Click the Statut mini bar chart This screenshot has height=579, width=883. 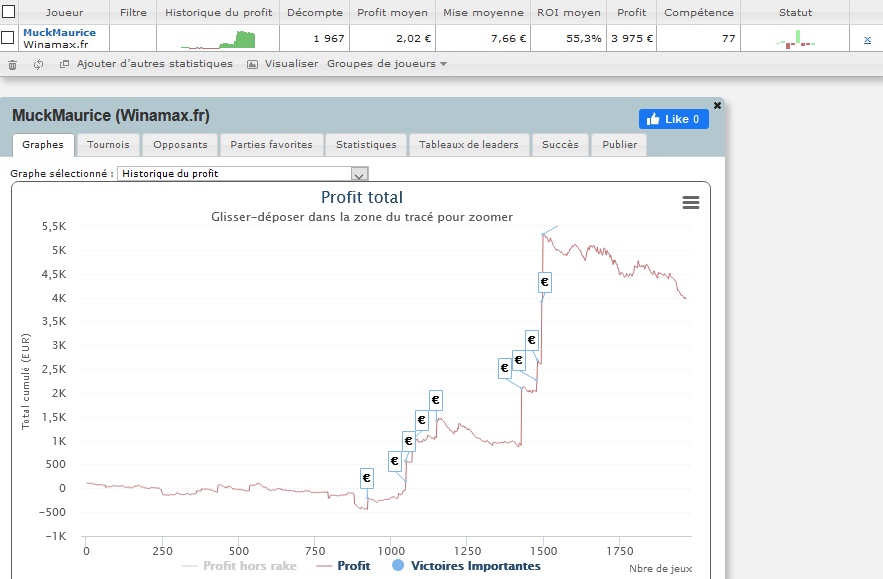point(795,39)
